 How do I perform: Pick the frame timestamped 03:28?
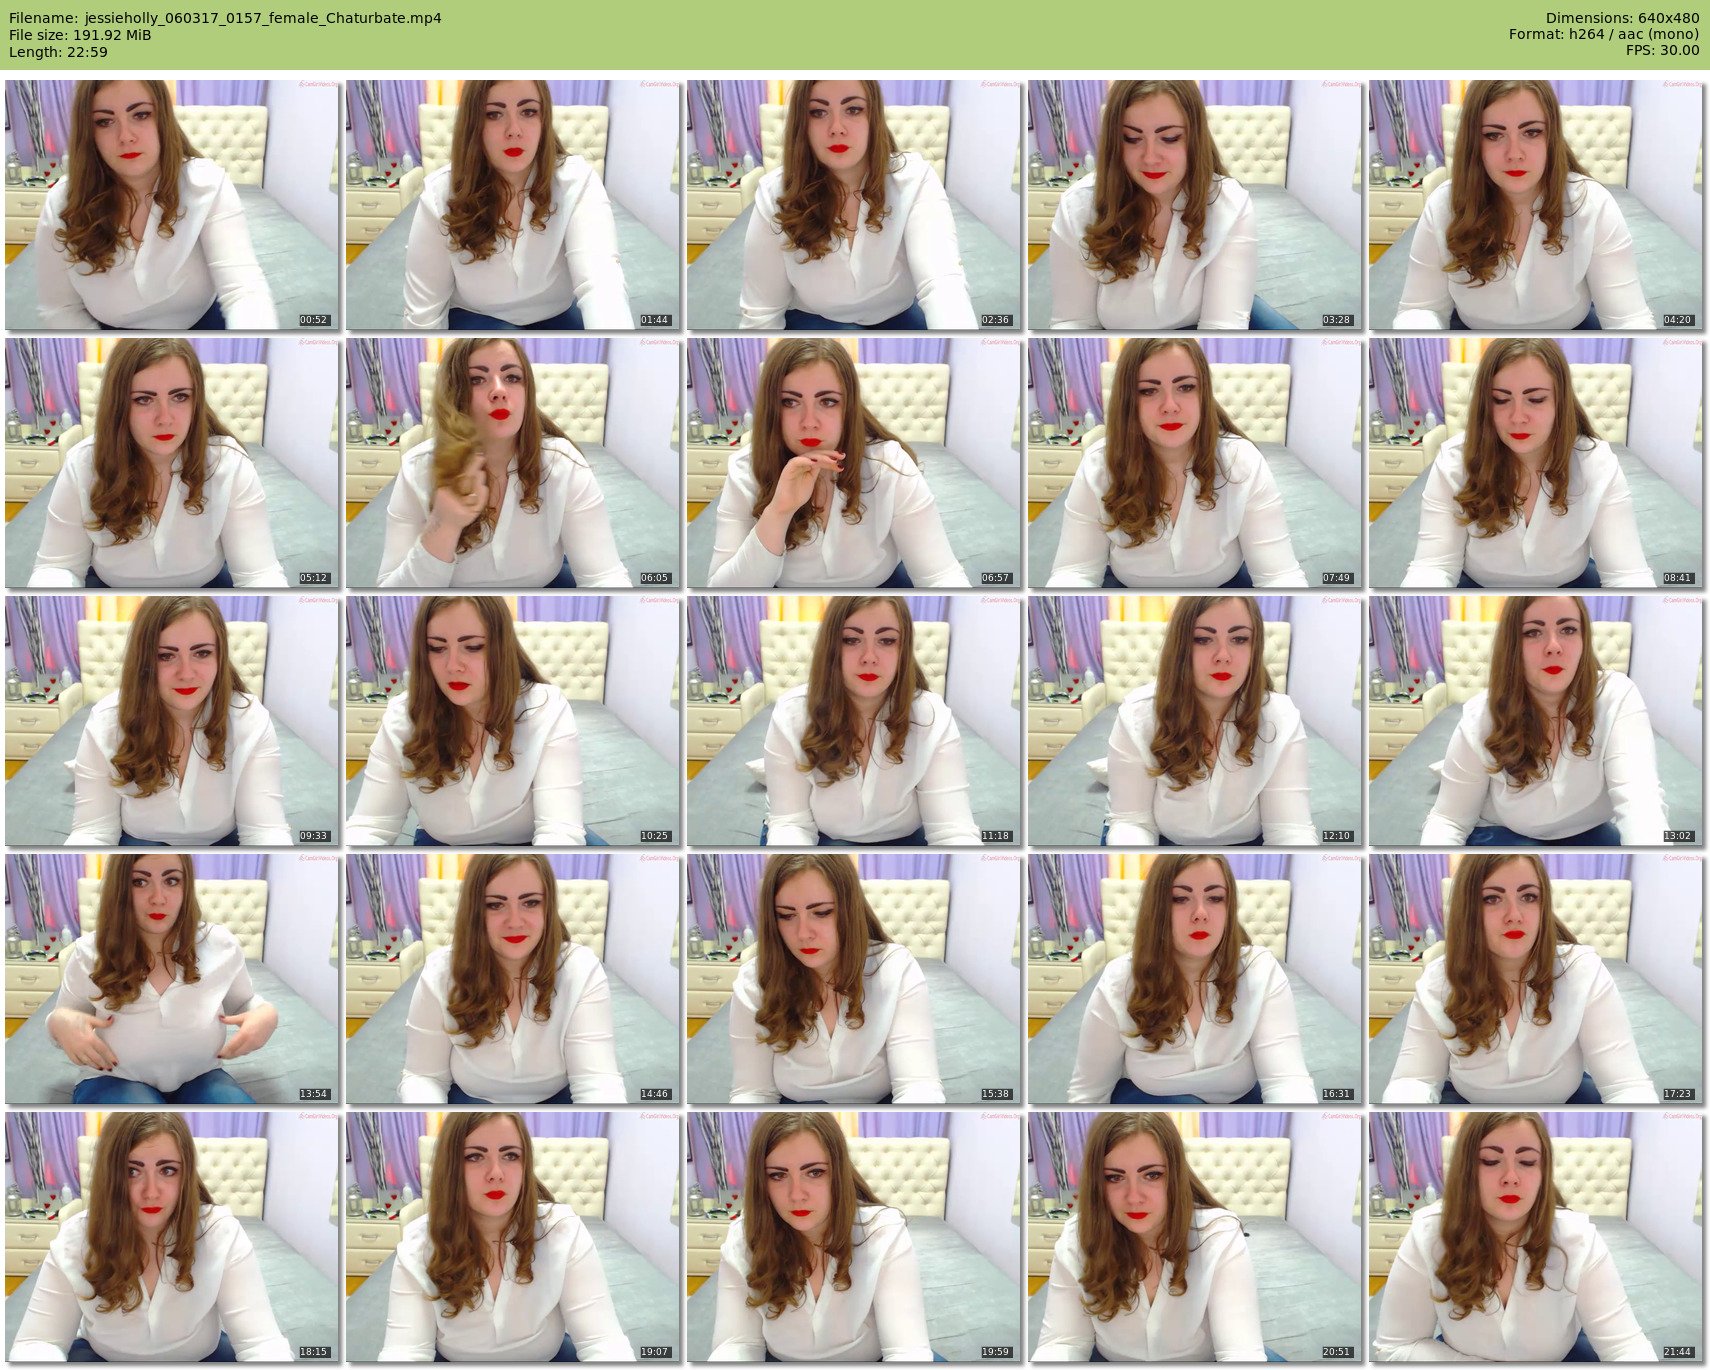[x=1195, y=205]
